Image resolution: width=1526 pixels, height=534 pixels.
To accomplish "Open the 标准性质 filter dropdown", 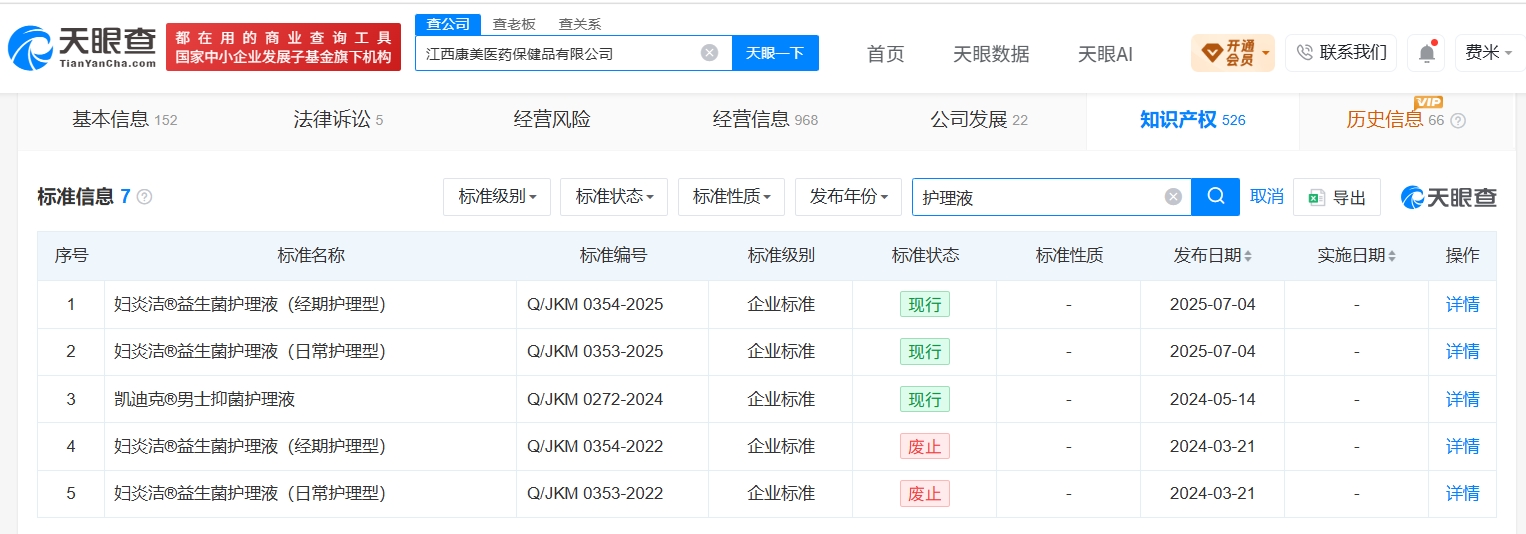I will (x=731, y=197).
